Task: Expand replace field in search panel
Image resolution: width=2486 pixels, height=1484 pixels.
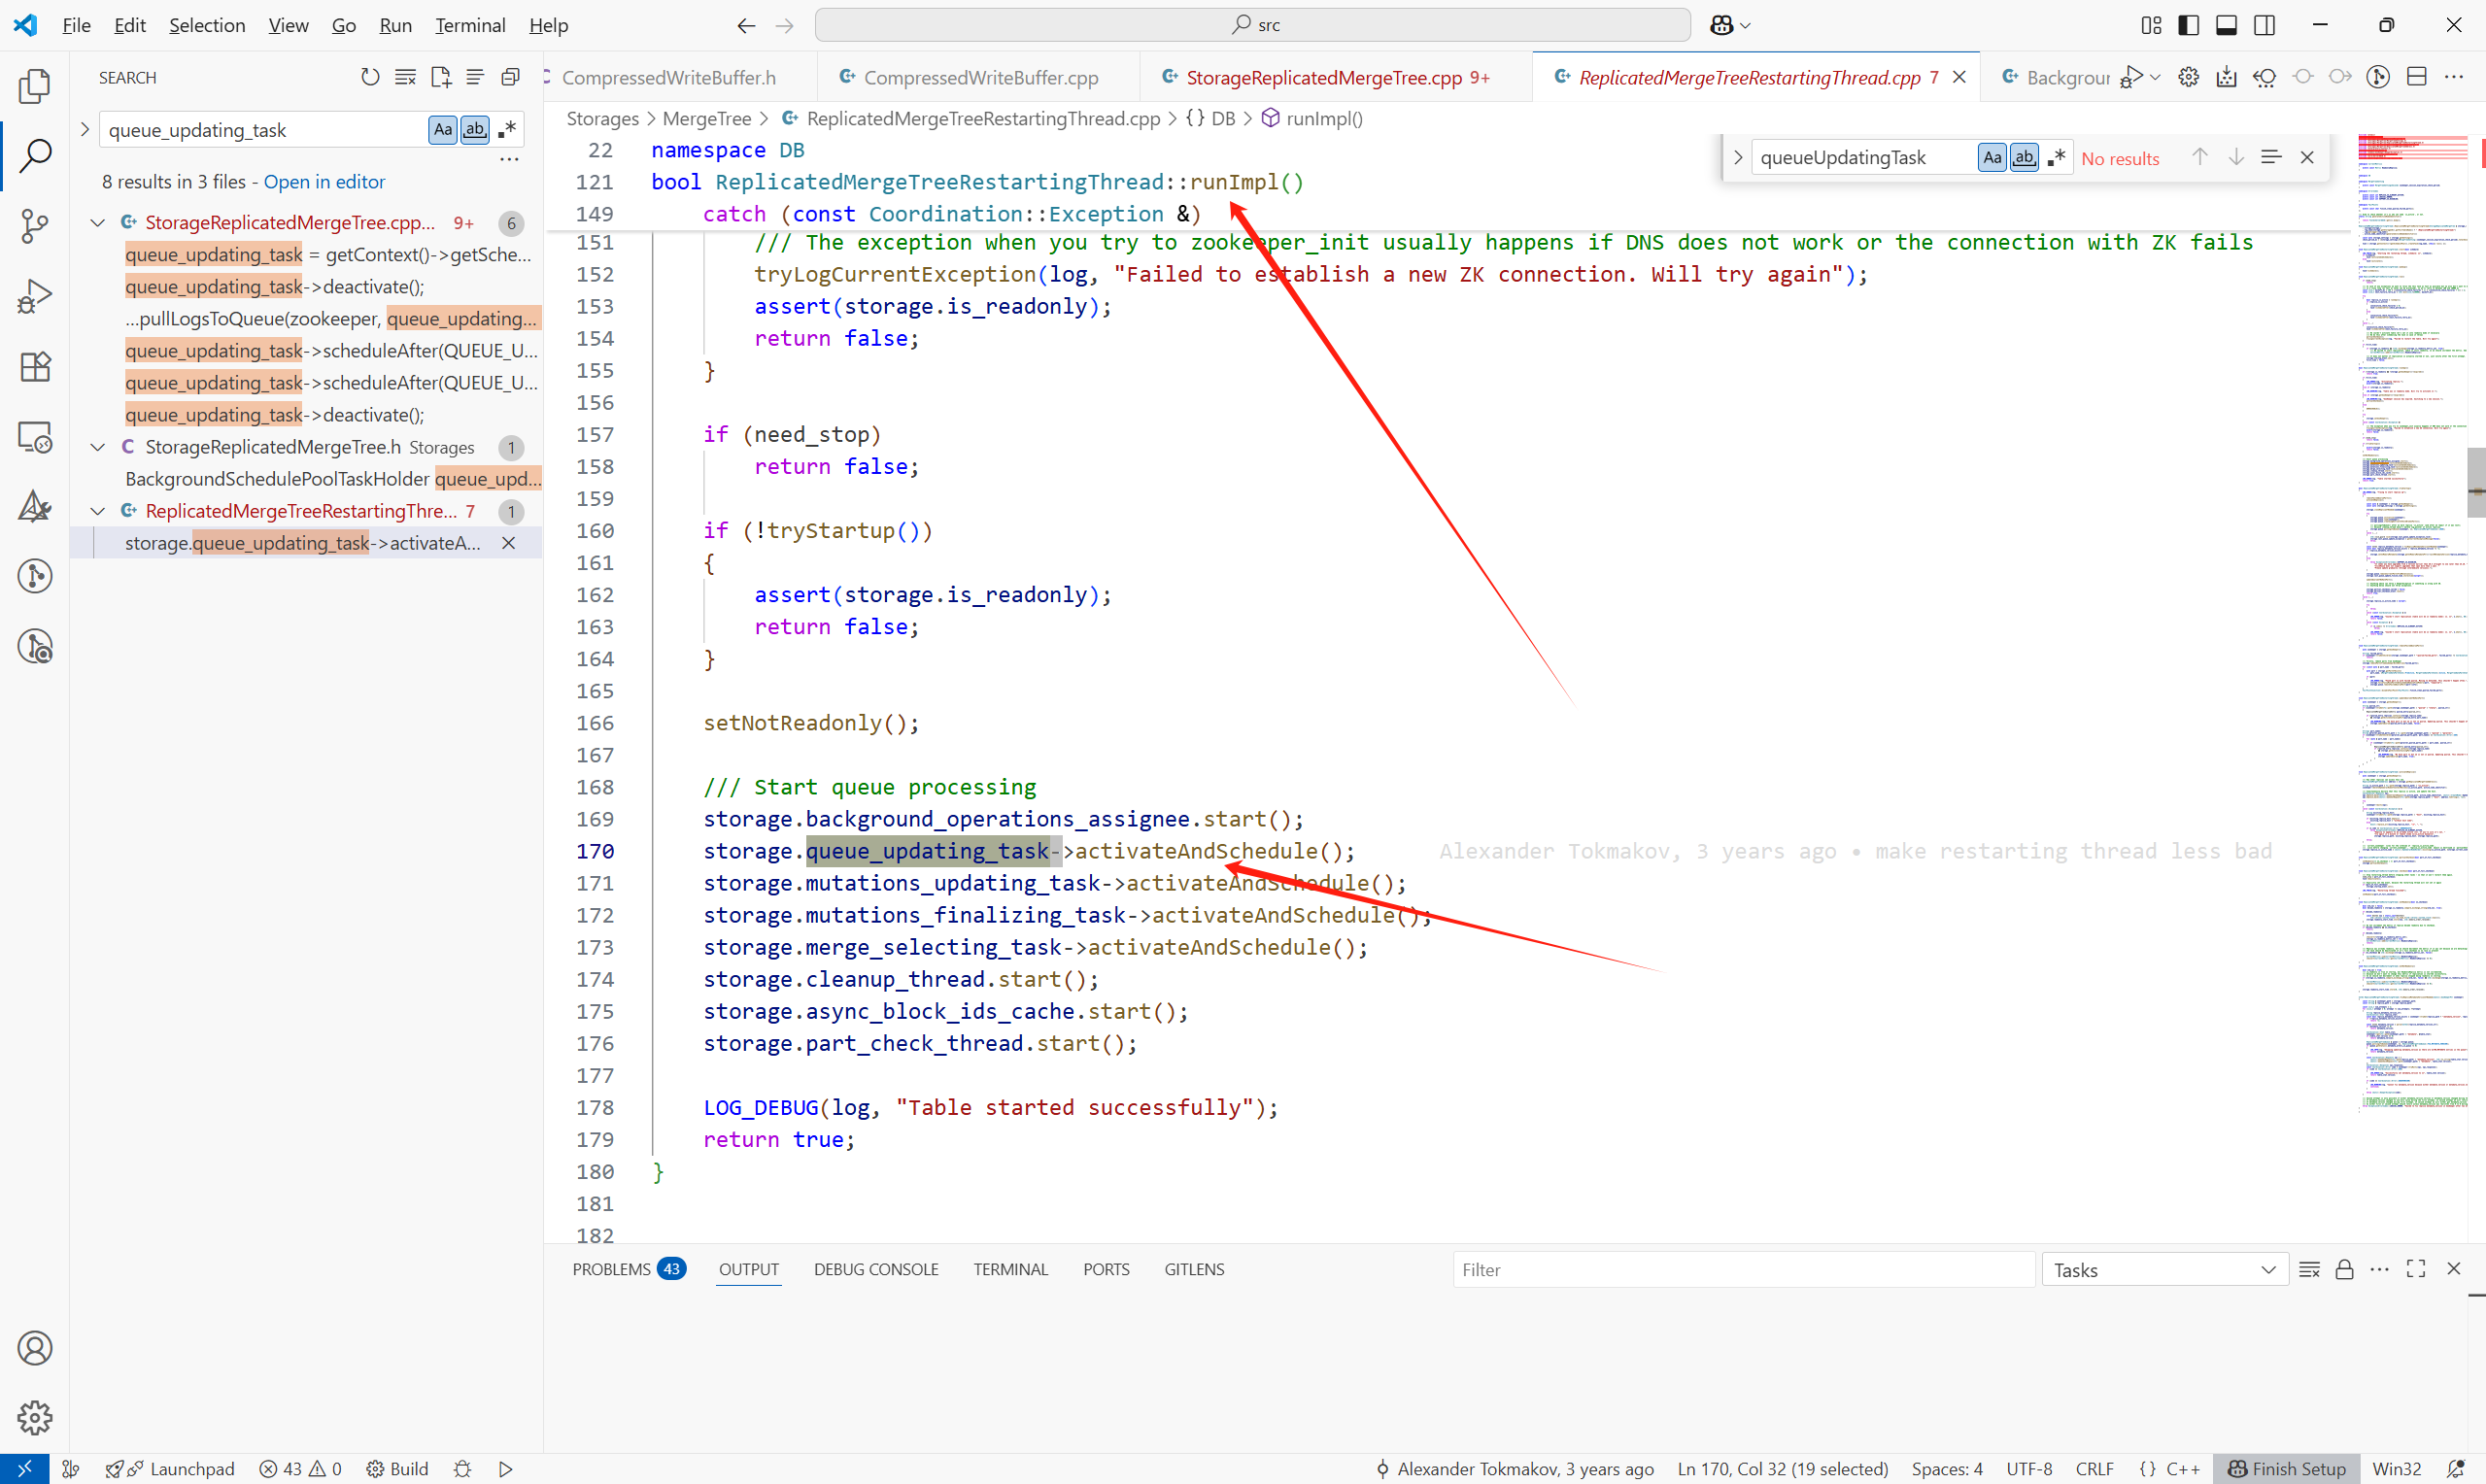Action: click(x=85, y=129)
